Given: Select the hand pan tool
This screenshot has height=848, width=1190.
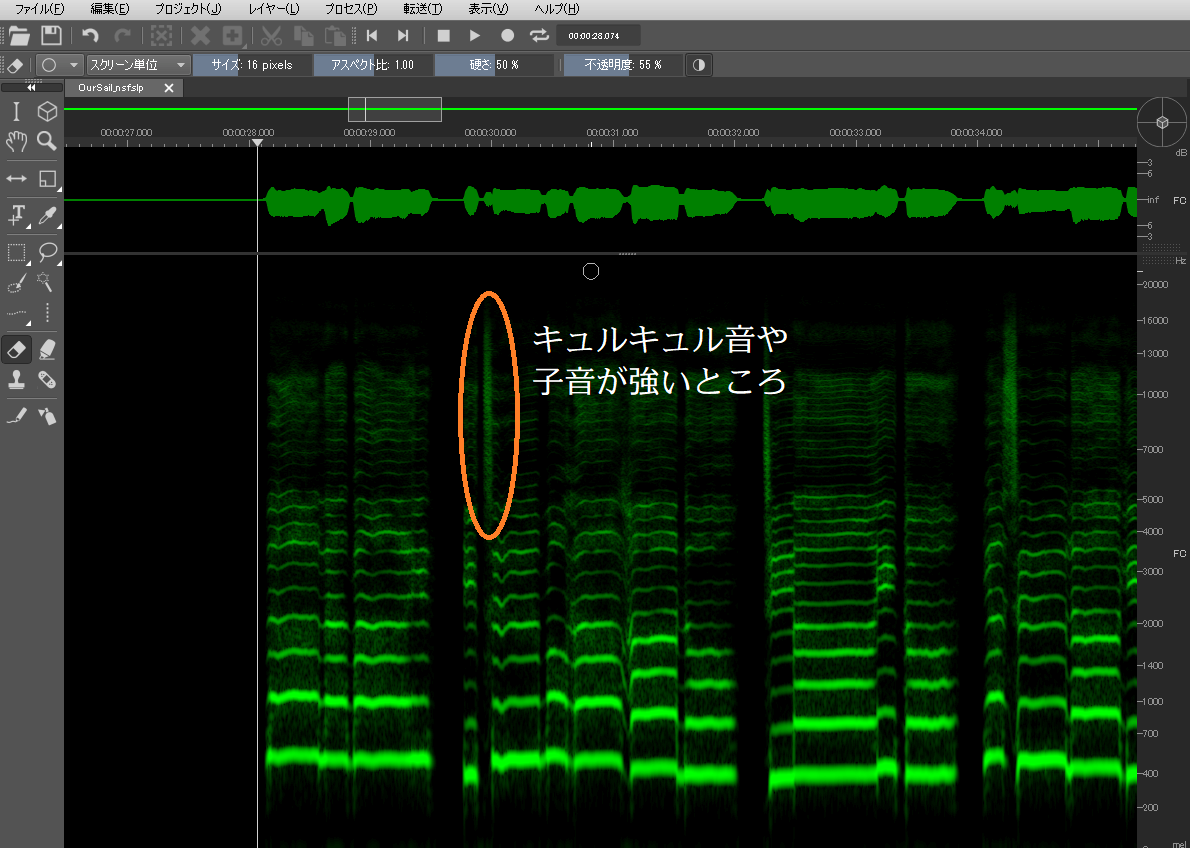Looking at the screenshot, I should pyautogui.click(x=16, y=141).
